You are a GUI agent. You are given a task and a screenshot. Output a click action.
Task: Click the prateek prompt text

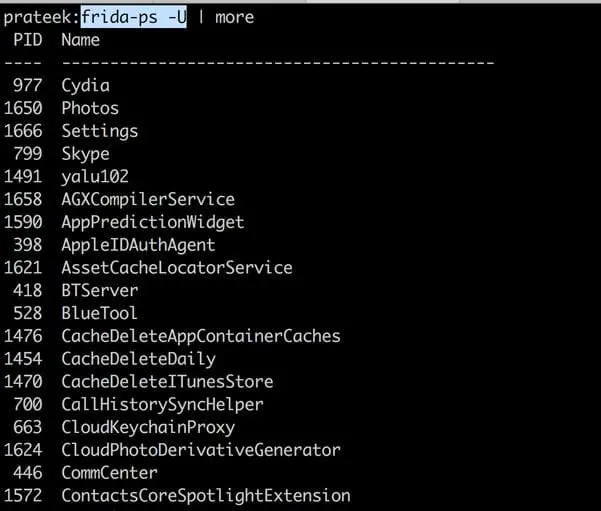38,17
